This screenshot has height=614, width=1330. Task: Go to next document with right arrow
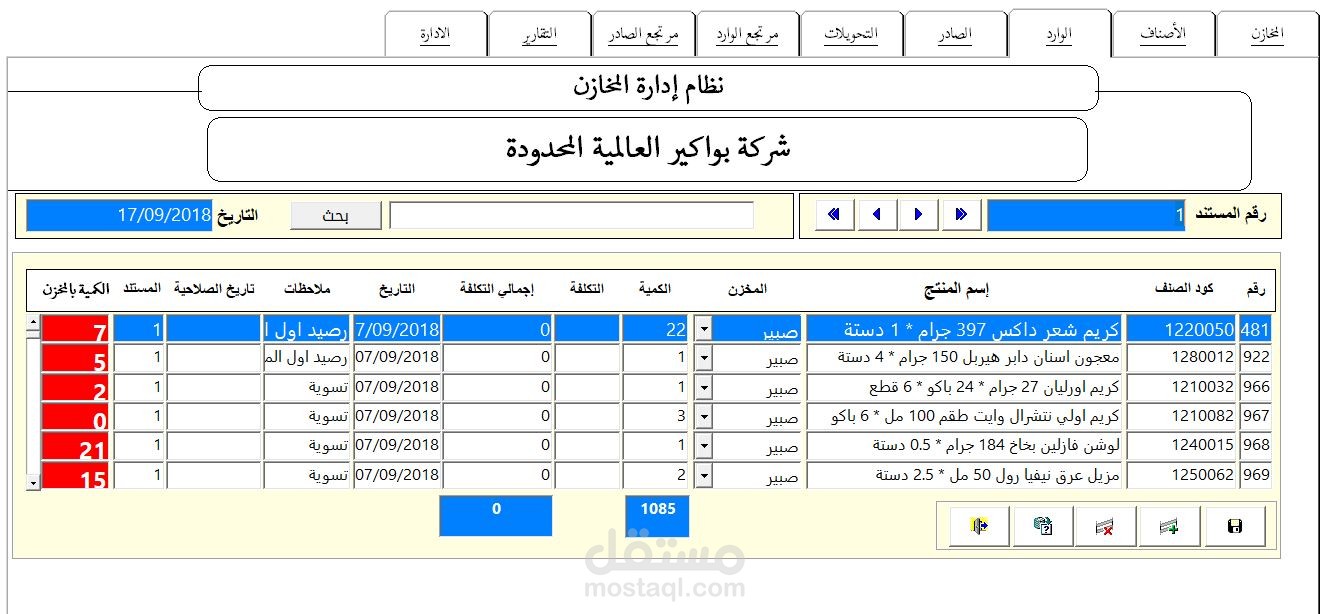(x=919, y=213)
